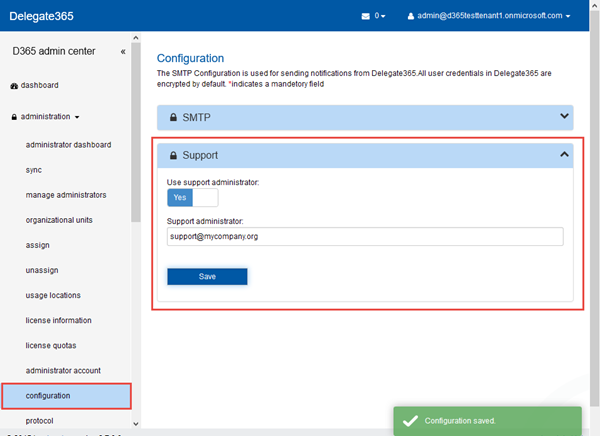
Task: Go to manage administrators page
Action: 66,195
